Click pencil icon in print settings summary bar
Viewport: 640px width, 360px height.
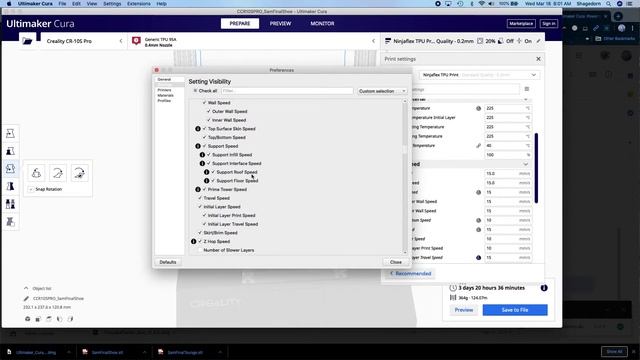(538, 41)
